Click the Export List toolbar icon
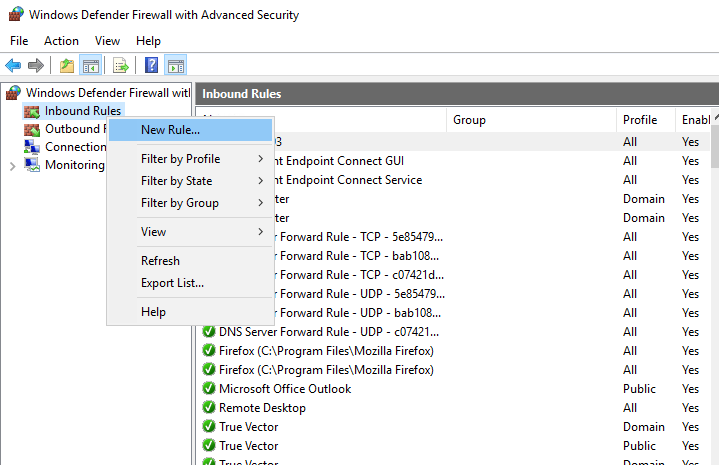This screenshot has height=465, width=719. point(121,66)
